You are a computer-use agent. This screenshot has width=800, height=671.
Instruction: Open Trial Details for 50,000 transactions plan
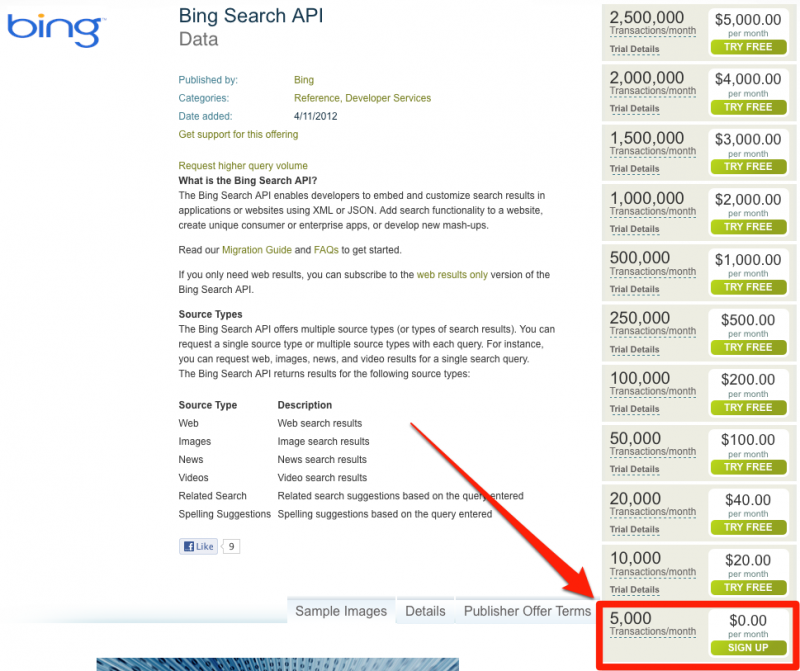635,469
